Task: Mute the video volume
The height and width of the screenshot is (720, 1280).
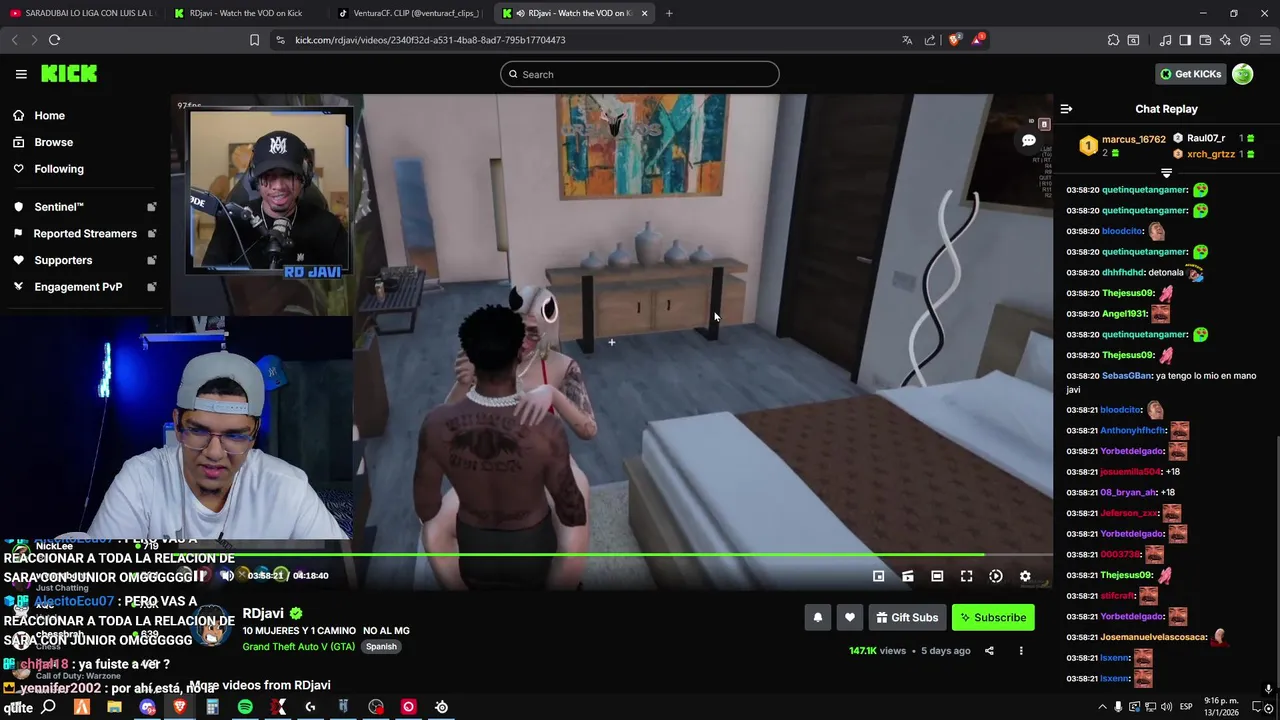Action: 228,576
